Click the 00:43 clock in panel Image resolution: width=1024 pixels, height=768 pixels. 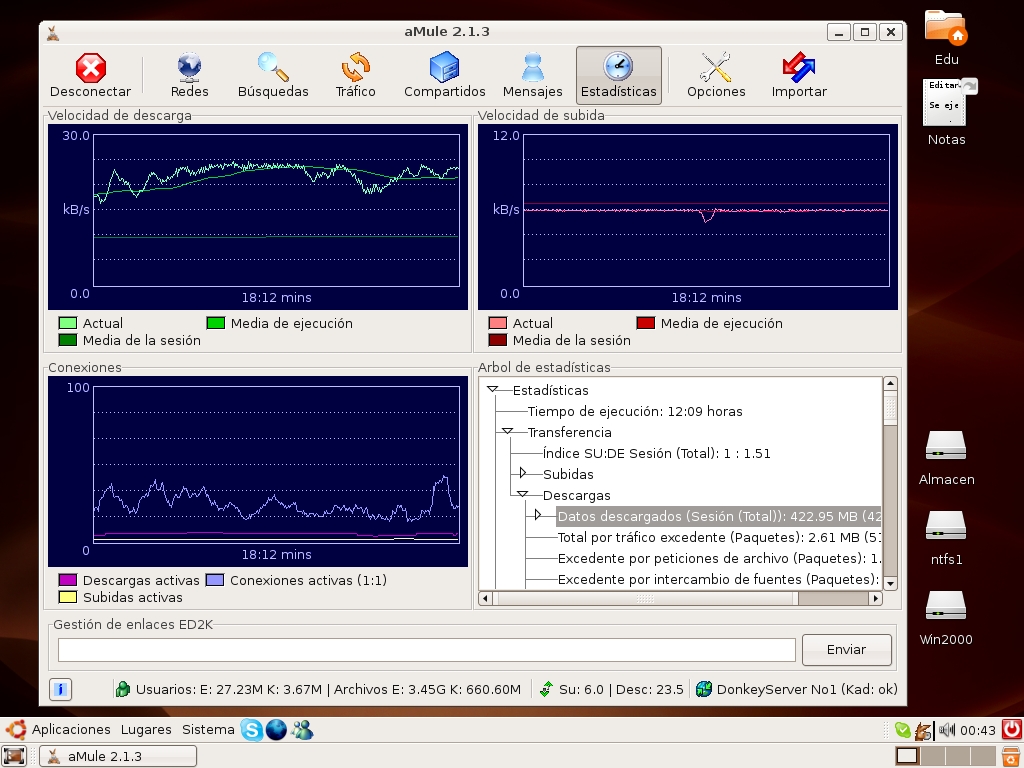click(978, 730)
